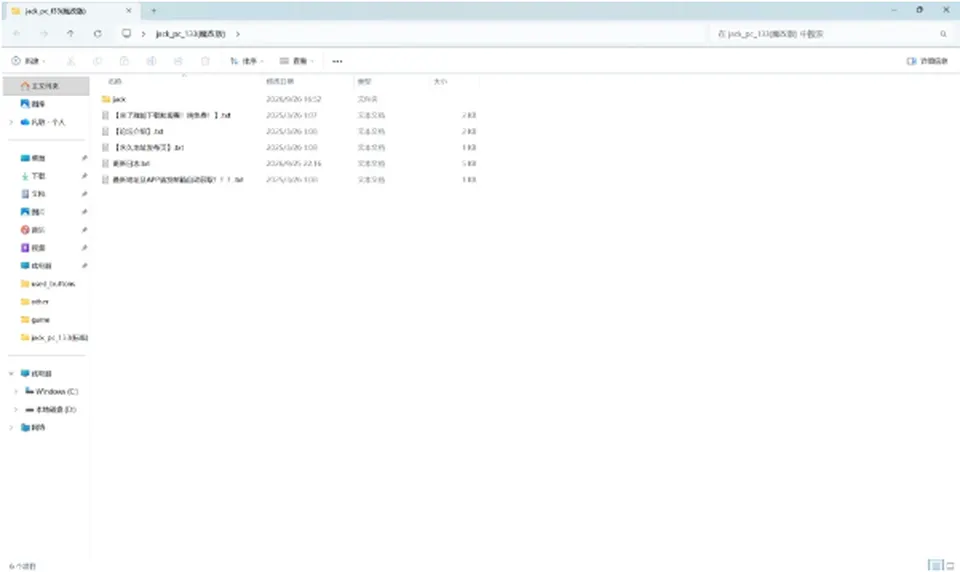Image resolution: width=960 pixels, height=572 pixels.
Task: Switch to large thumbnails view in status bar
Action: click(x=950, y=565)
